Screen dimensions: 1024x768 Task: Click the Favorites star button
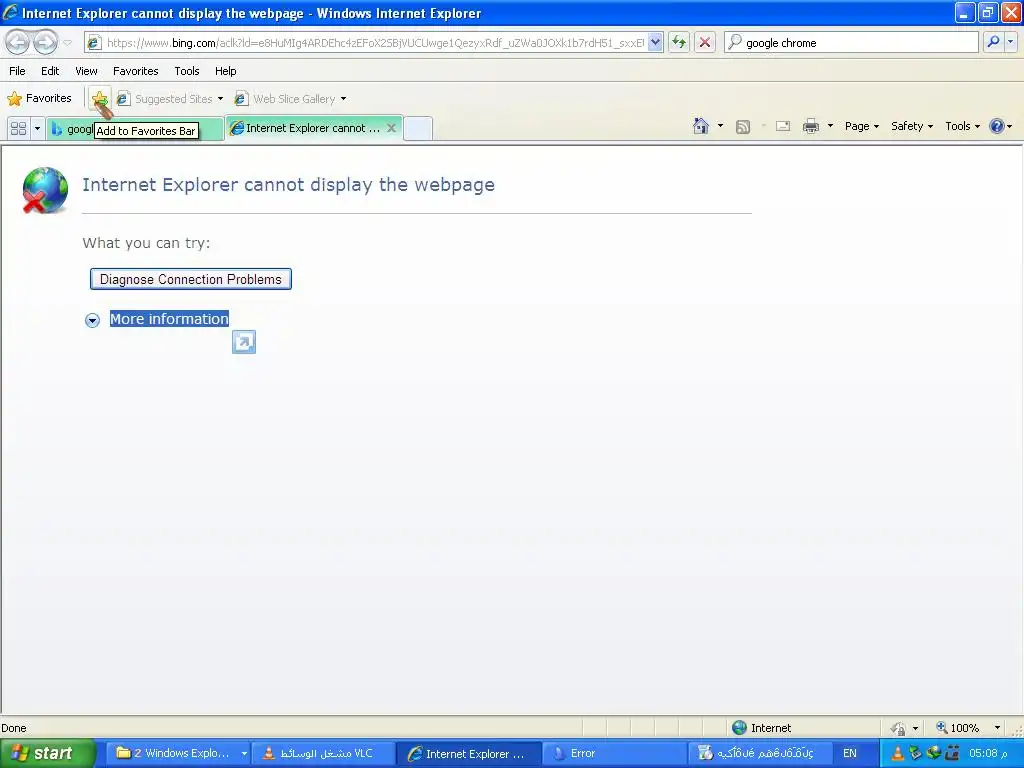(x=40, y=98)
